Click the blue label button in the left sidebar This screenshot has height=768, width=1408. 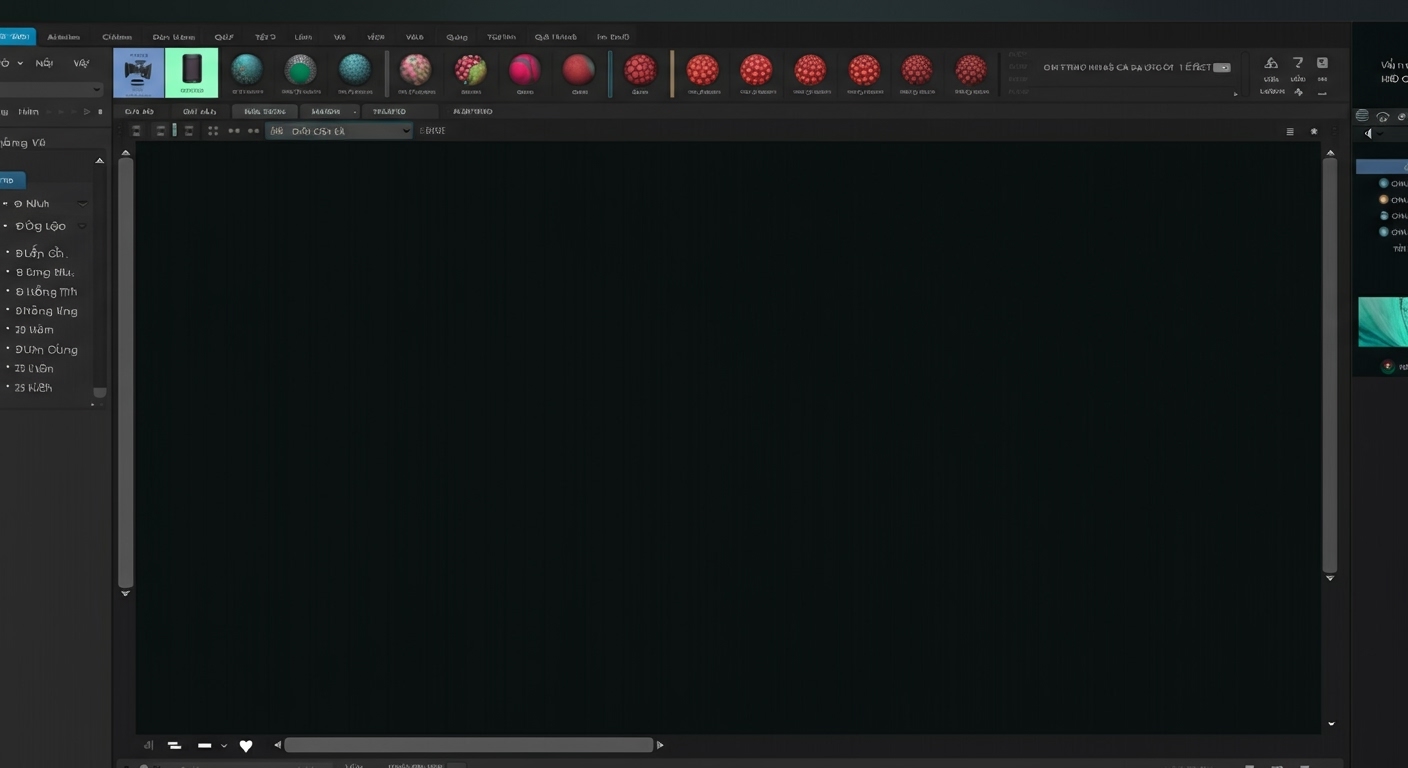8,180
